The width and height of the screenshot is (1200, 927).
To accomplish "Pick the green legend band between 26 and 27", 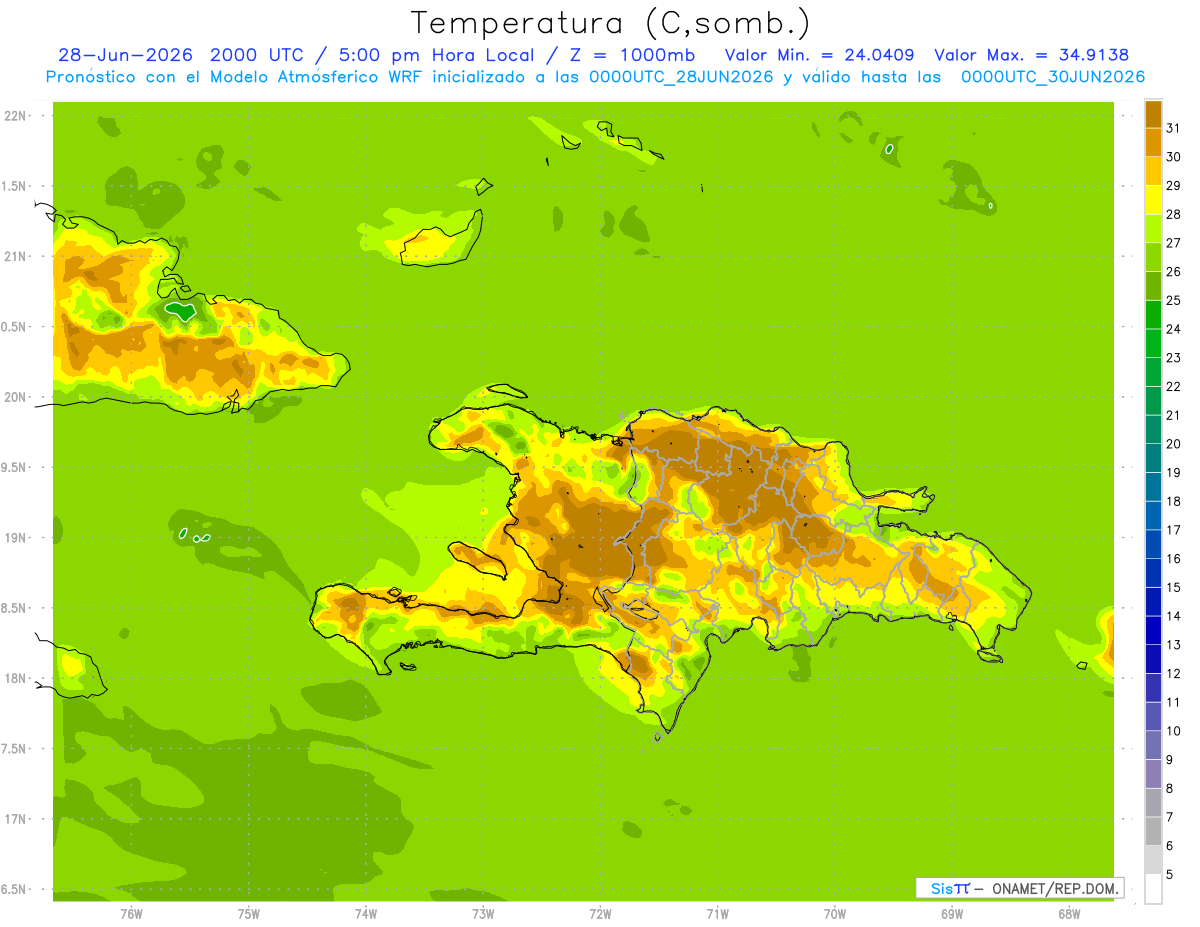I will pos(1153,258).
